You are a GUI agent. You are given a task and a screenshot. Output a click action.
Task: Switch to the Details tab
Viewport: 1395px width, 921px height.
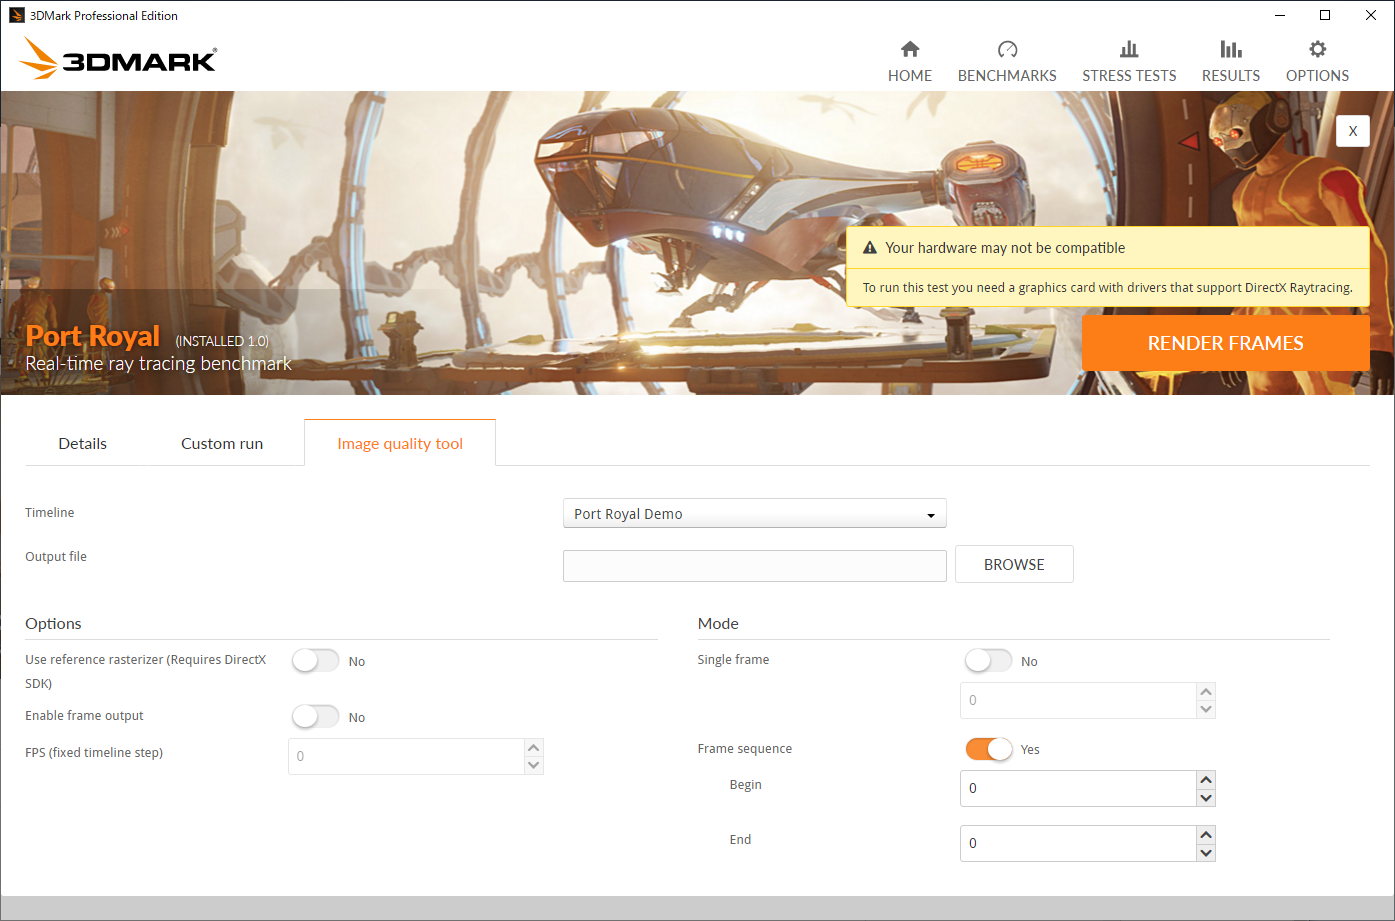click(83, 444)
